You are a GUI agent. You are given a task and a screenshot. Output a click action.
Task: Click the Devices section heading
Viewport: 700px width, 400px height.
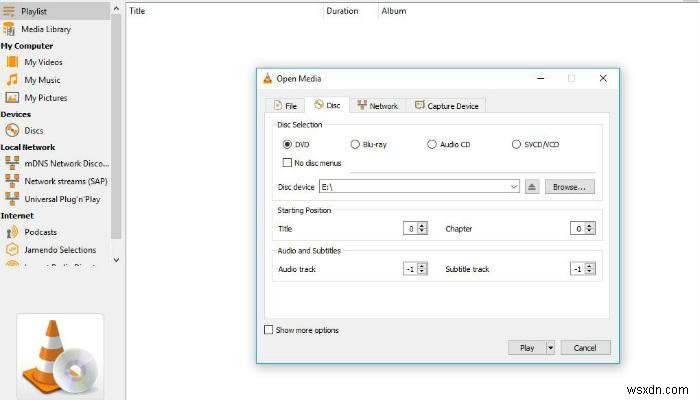(16, 114)
